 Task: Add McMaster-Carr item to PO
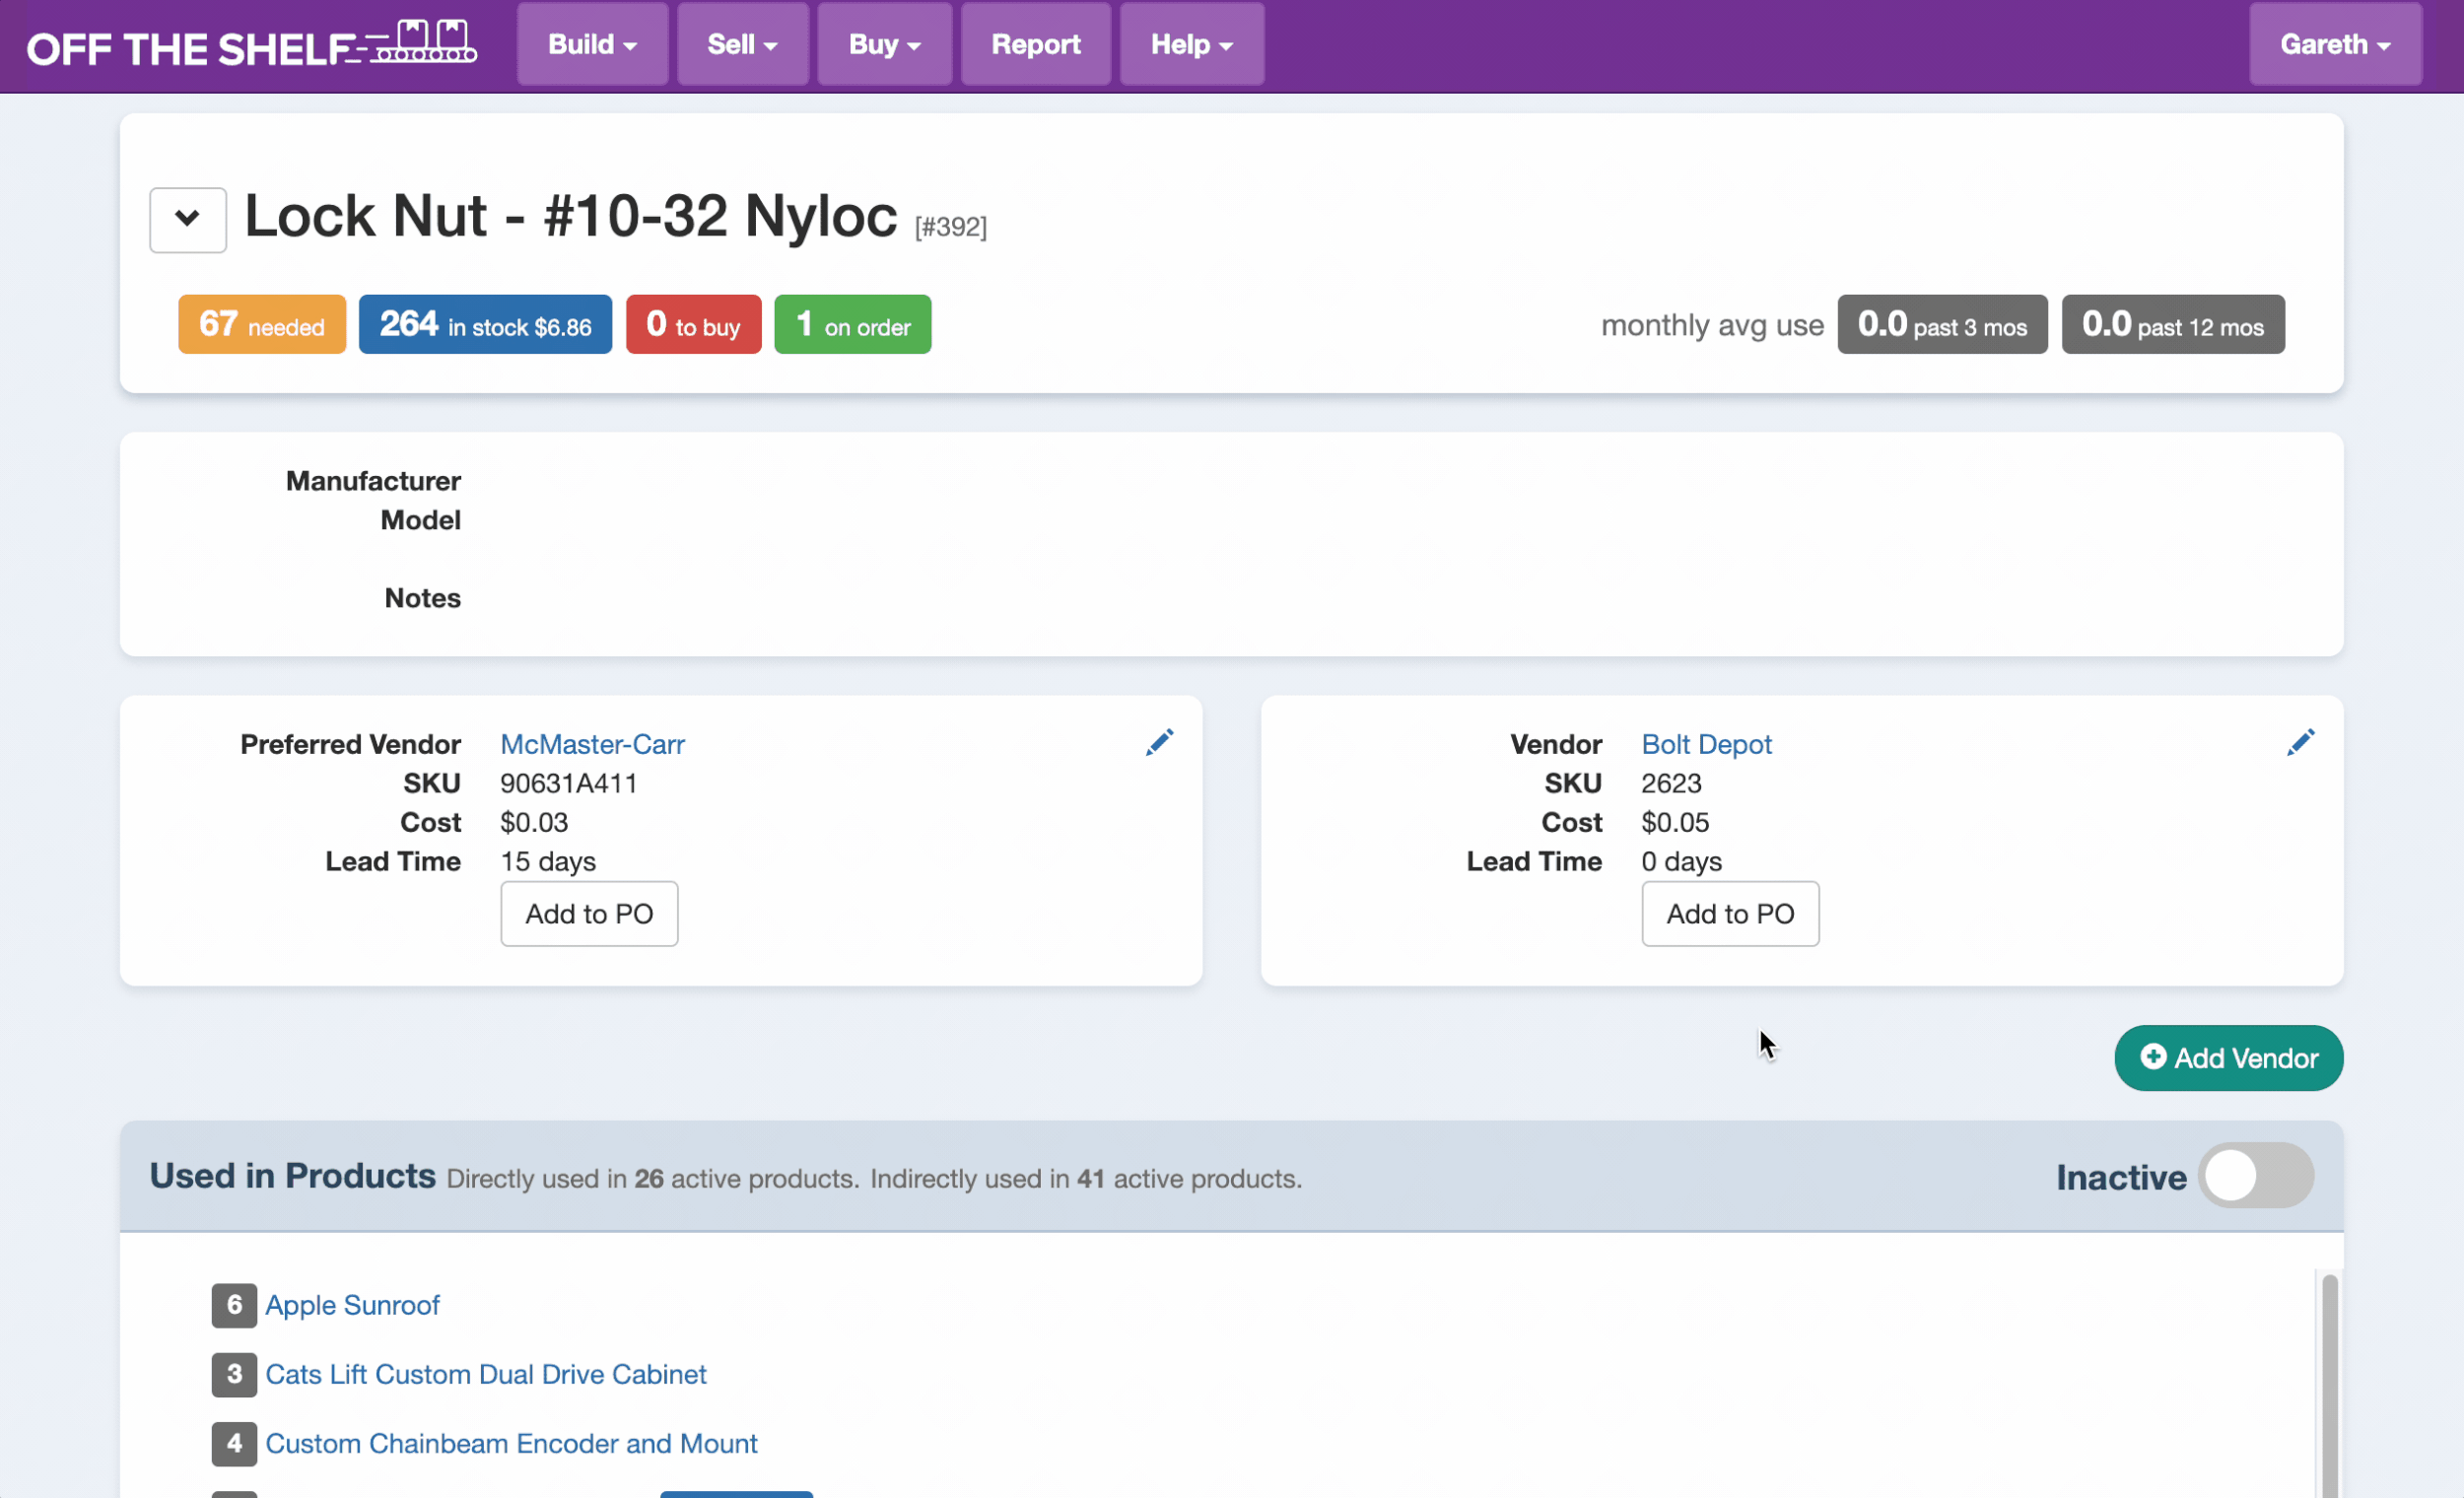(x=589, y=914)
